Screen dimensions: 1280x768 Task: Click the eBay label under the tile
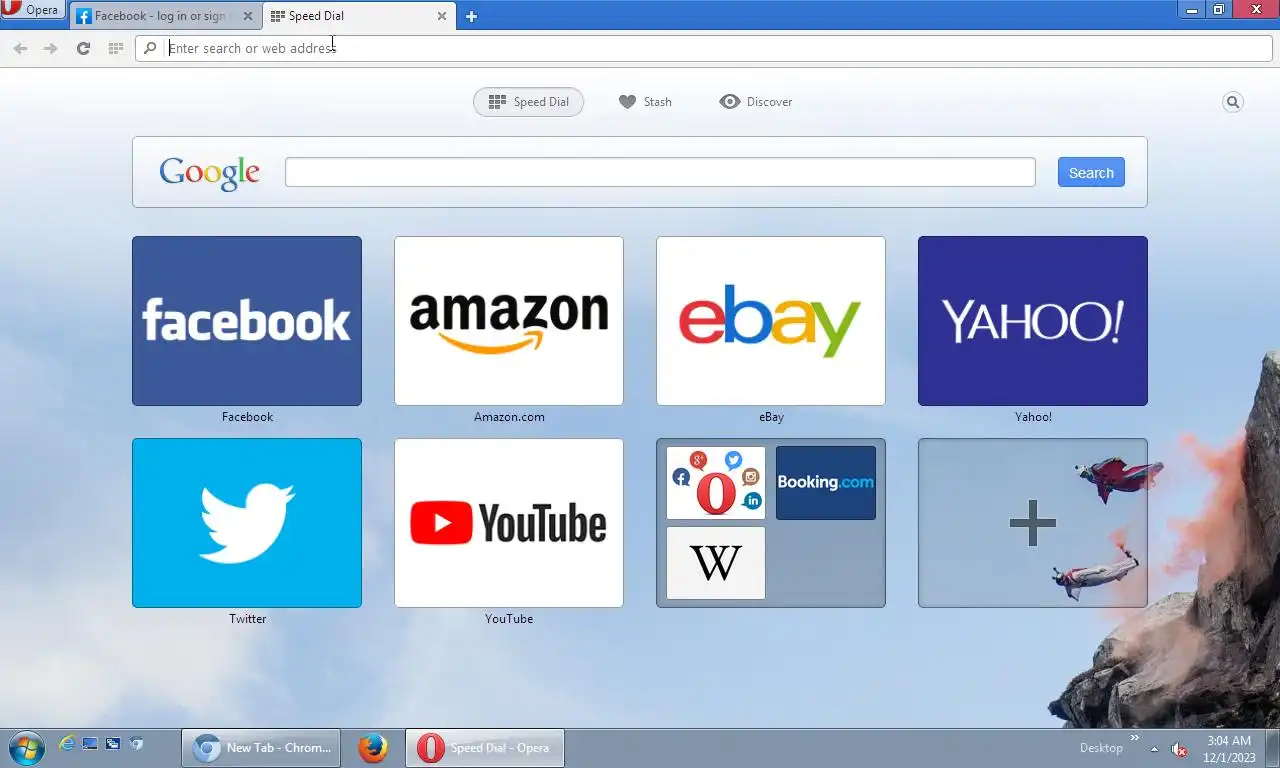(x=771, y=417)
